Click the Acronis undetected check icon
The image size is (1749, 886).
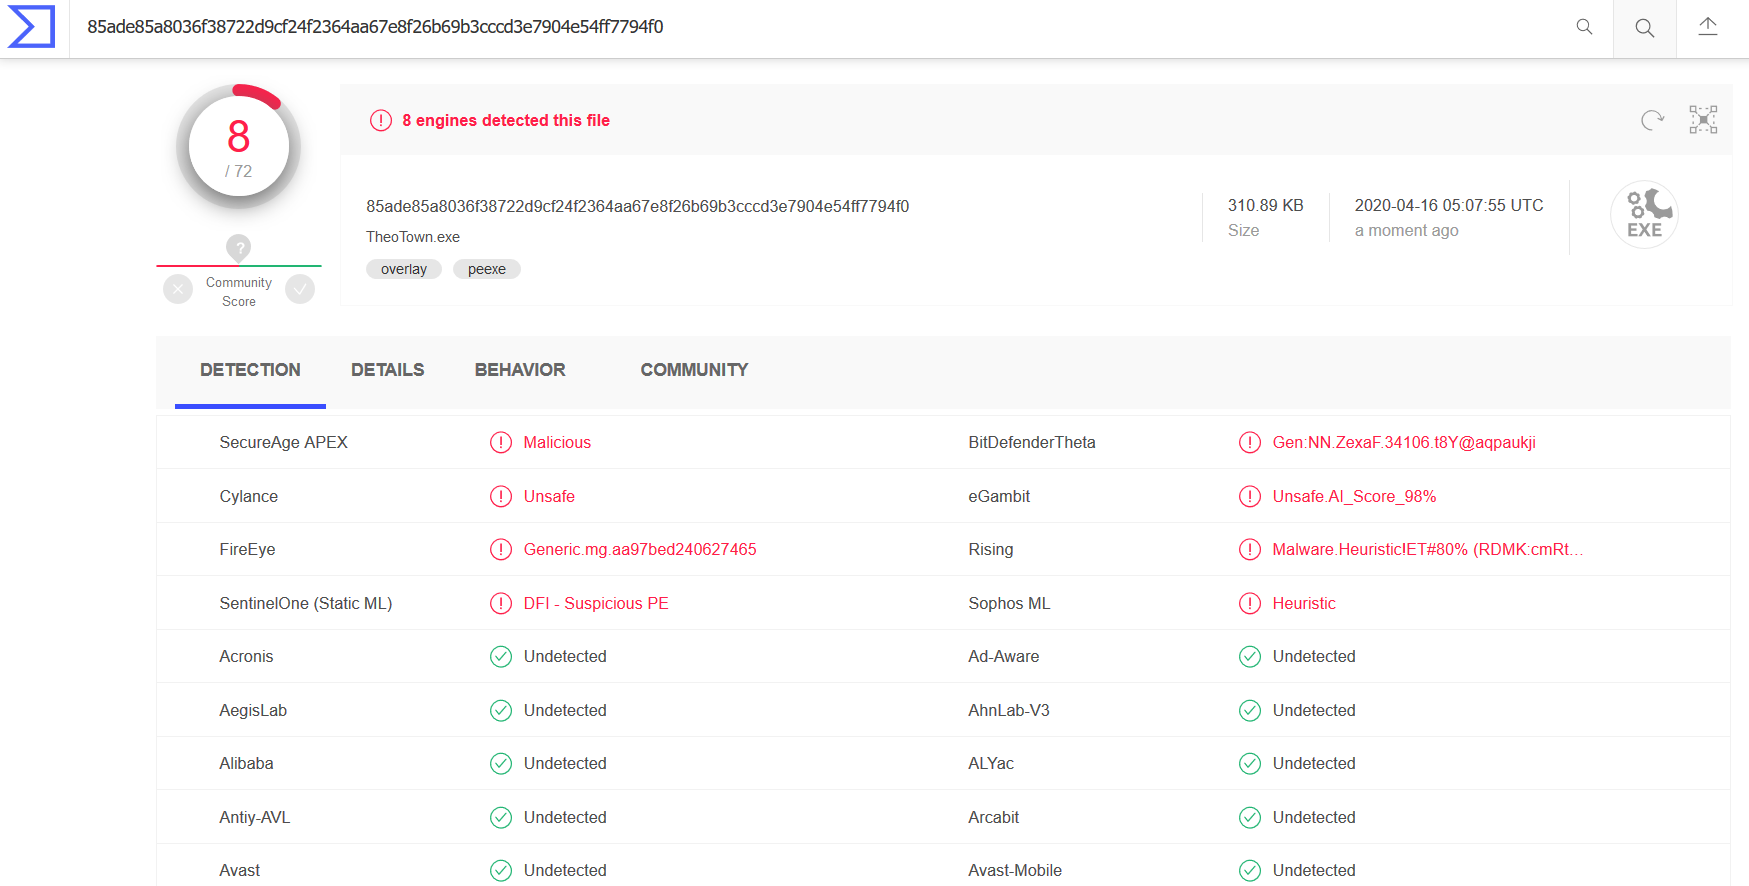(501, 656)
